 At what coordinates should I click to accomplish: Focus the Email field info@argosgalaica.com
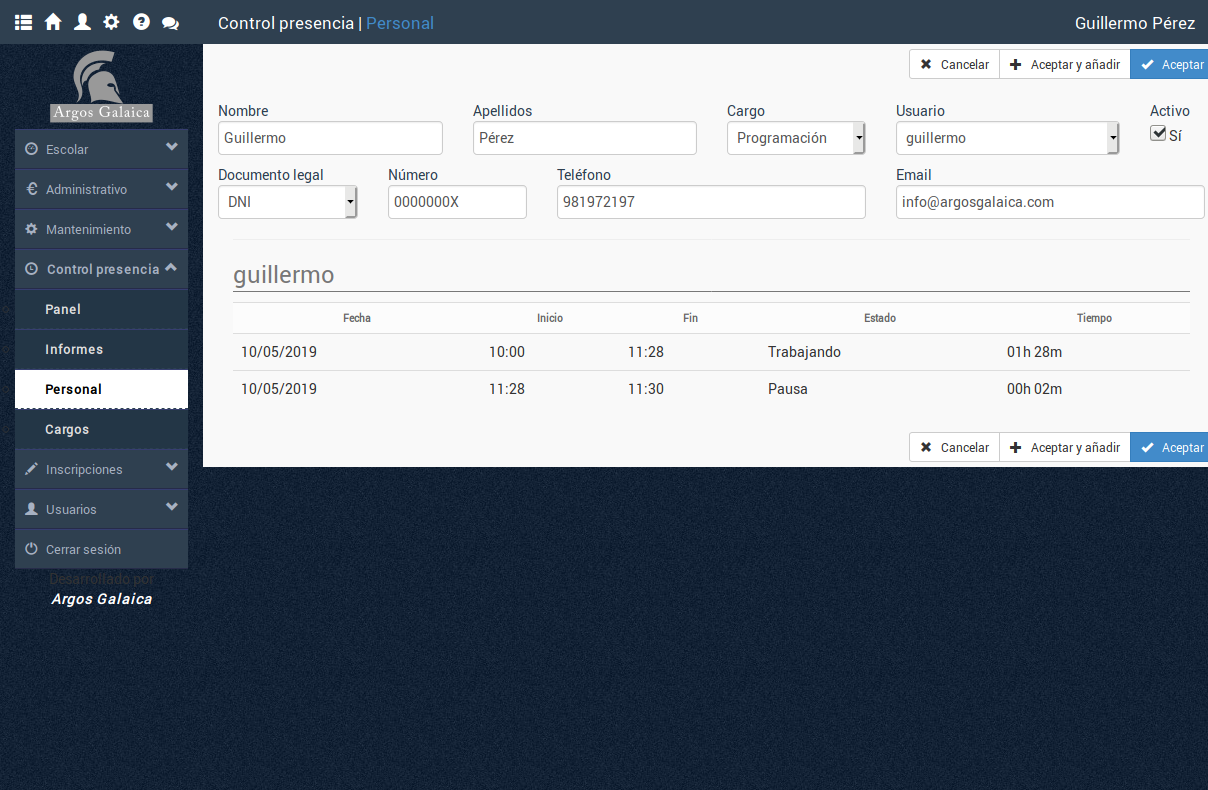(1050, 202)
